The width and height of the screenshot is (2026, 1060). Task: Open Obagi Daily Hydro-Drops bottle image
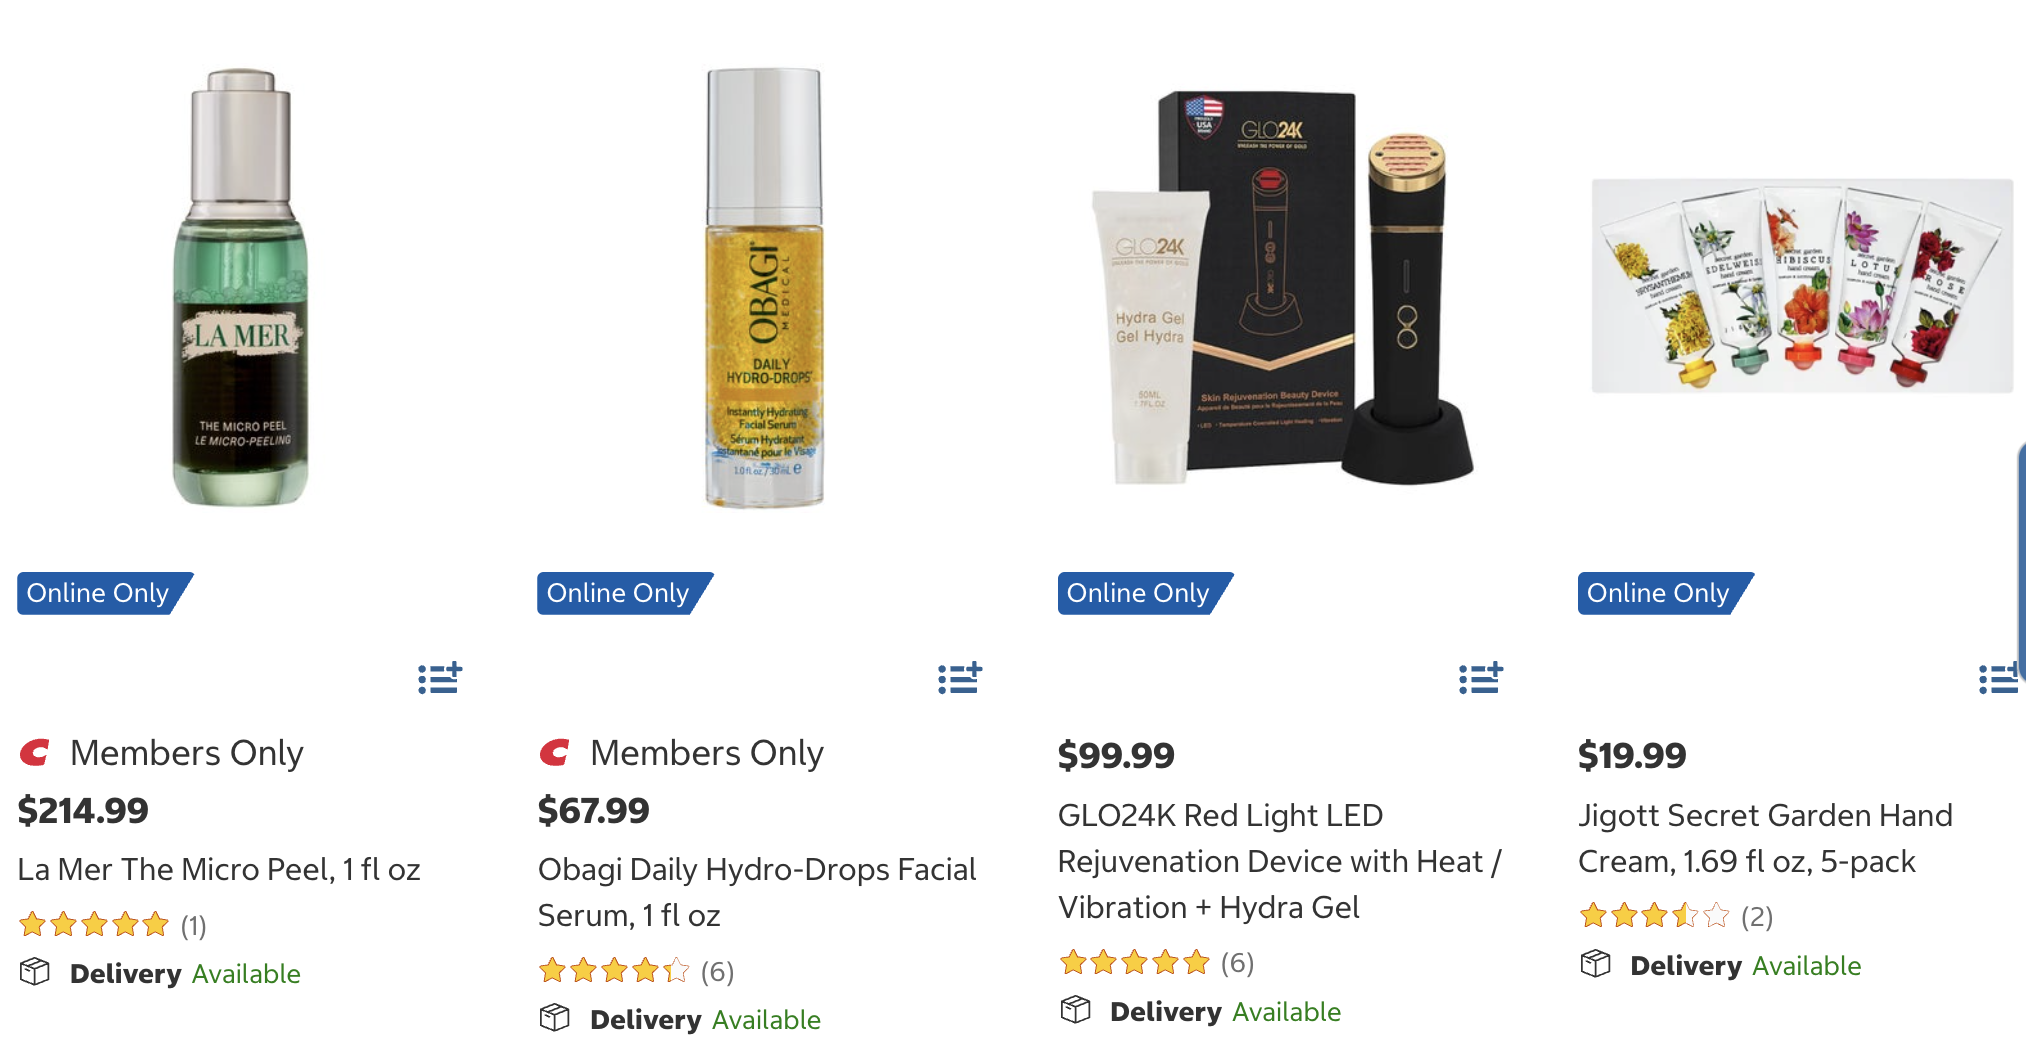(765, 287)
